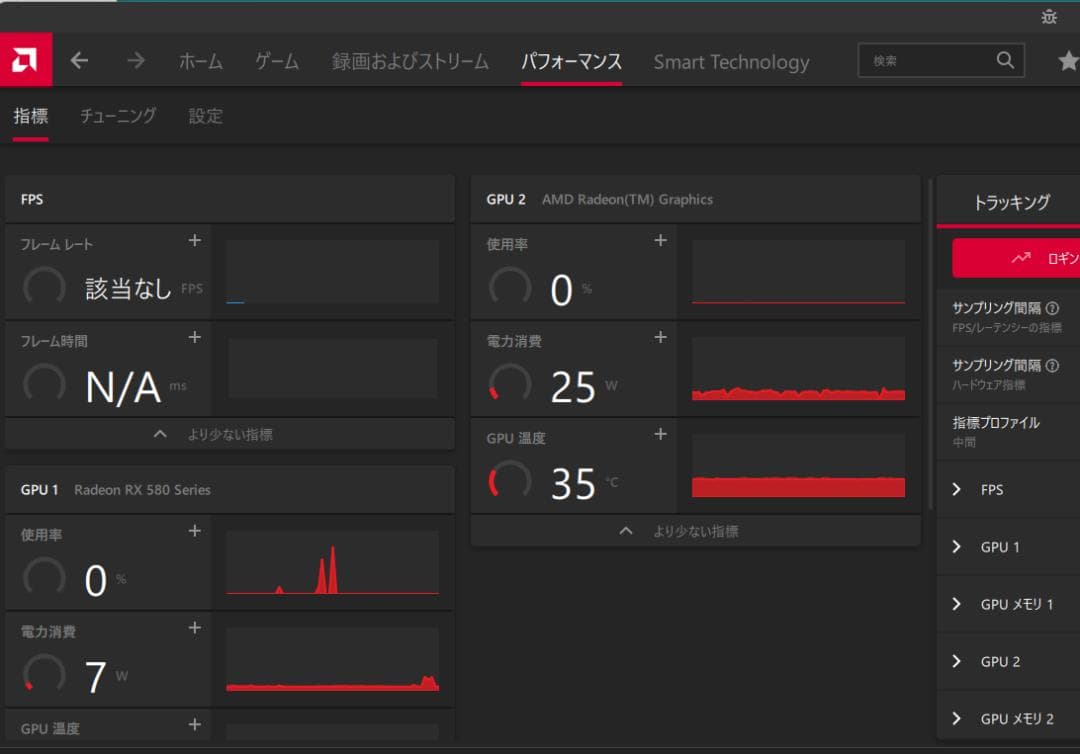The image size is (1080, 754).
Task: Click the search magnifier icon
Action: click(1005, 60)
